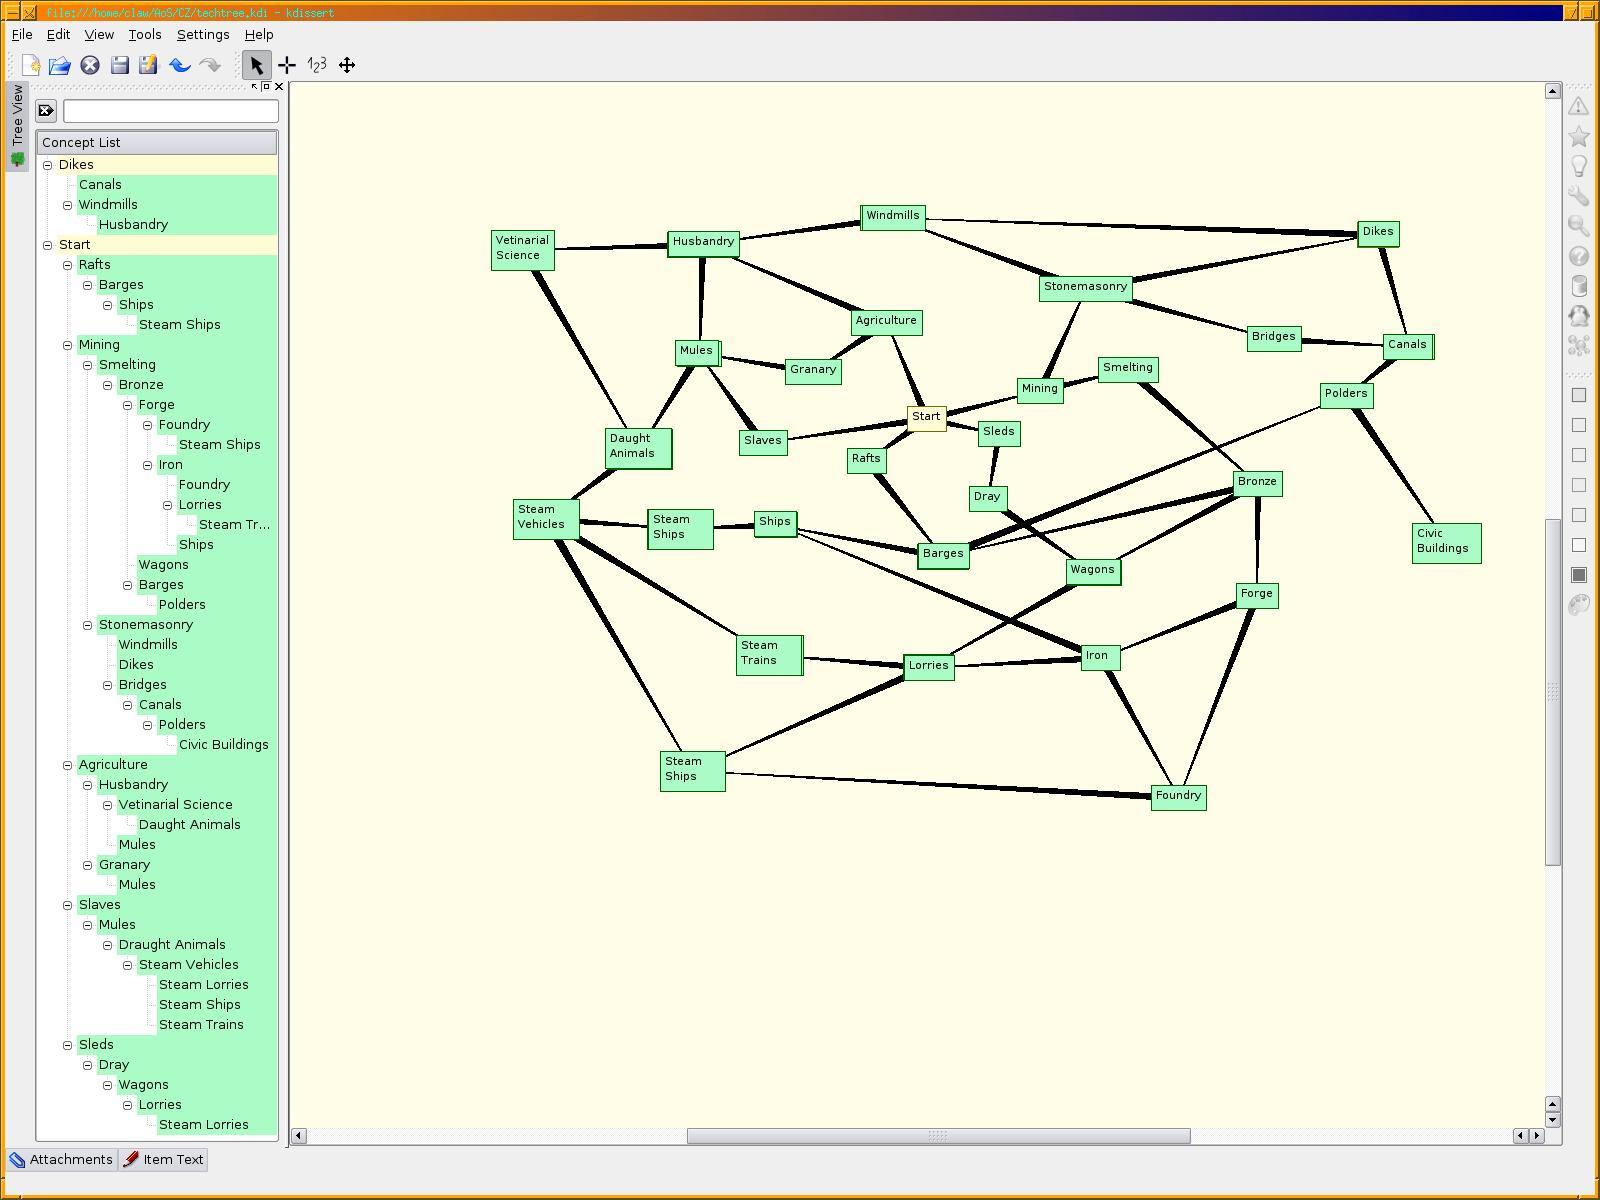Collapse the Sleds branch in the tree
This screenshot has width=1600, height=1200.
click(68, 1045)
